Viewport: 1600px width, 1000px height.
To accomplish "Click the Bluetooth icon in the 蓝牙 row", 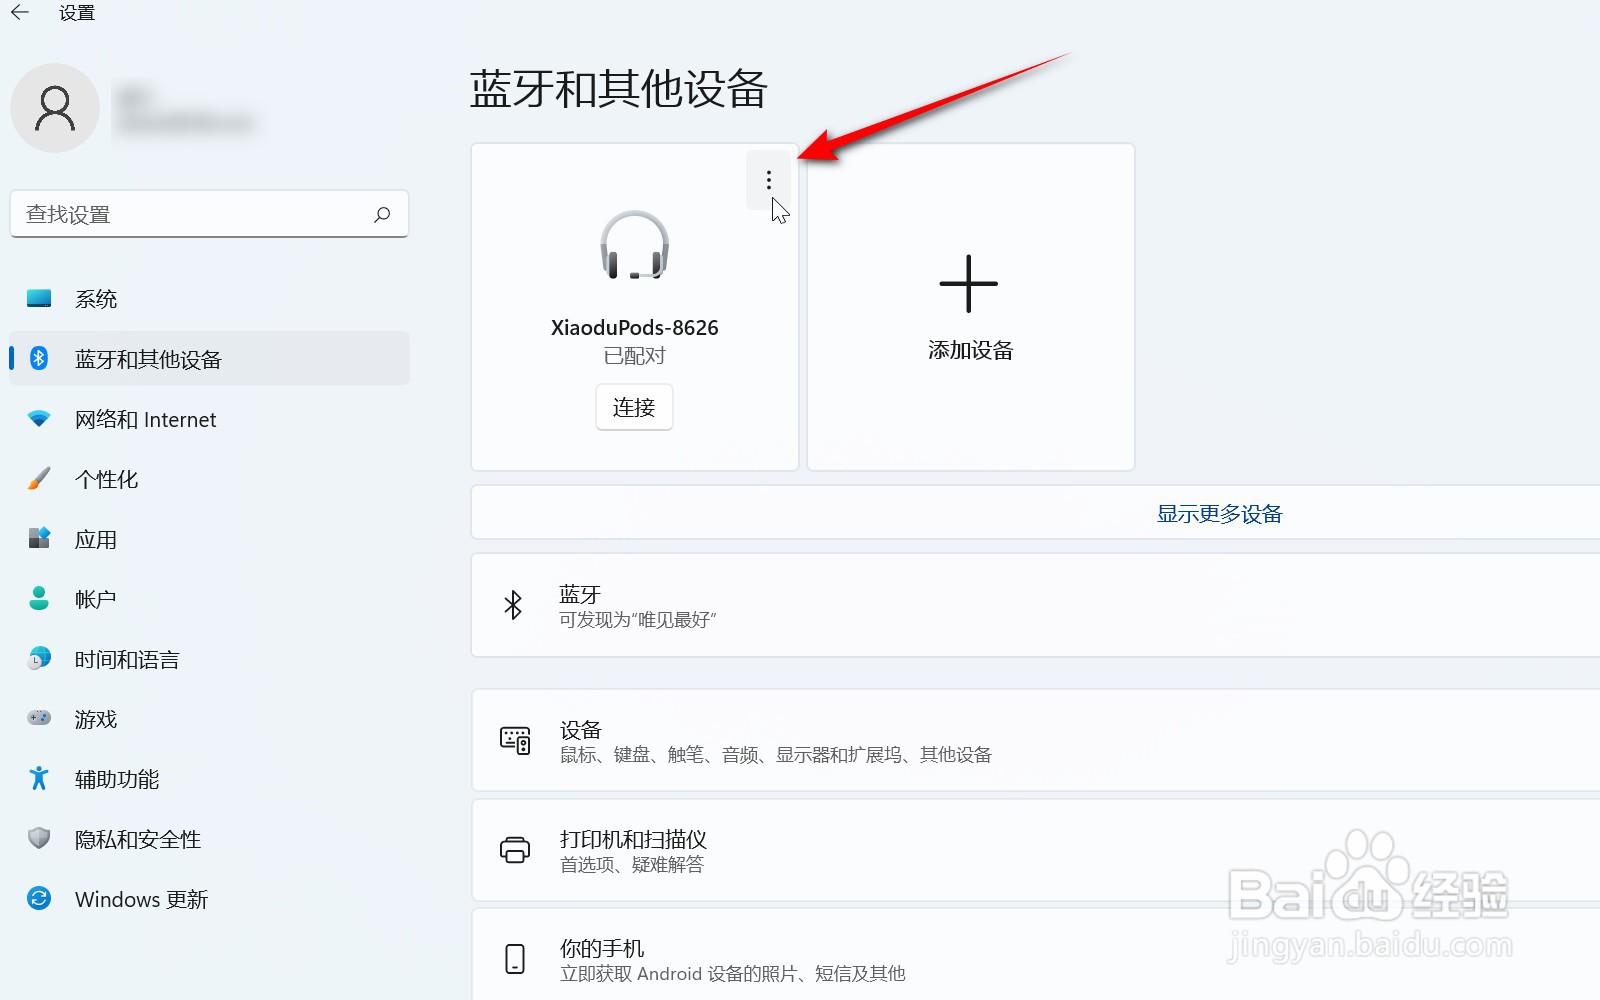I will click(514, 605).
